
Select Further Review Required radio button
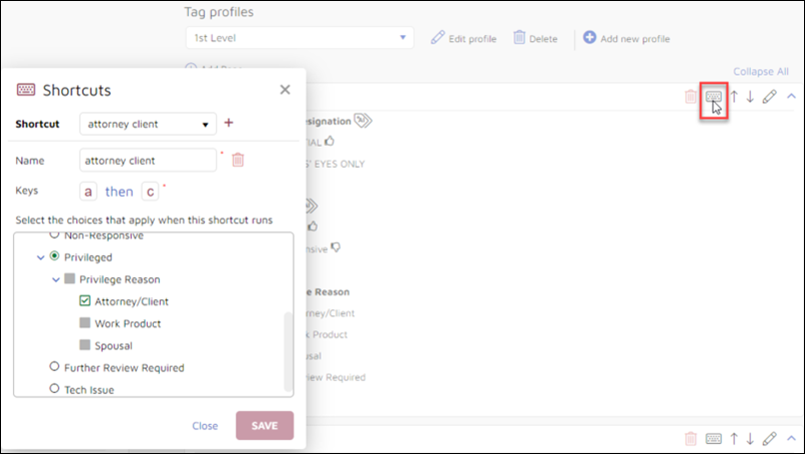tap(54, 366)
